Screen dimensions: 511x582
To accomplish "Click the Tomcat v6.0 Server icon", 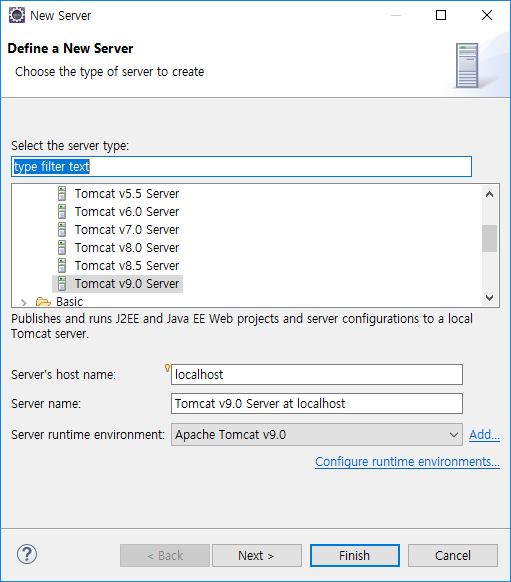I will tap(62, 212).
